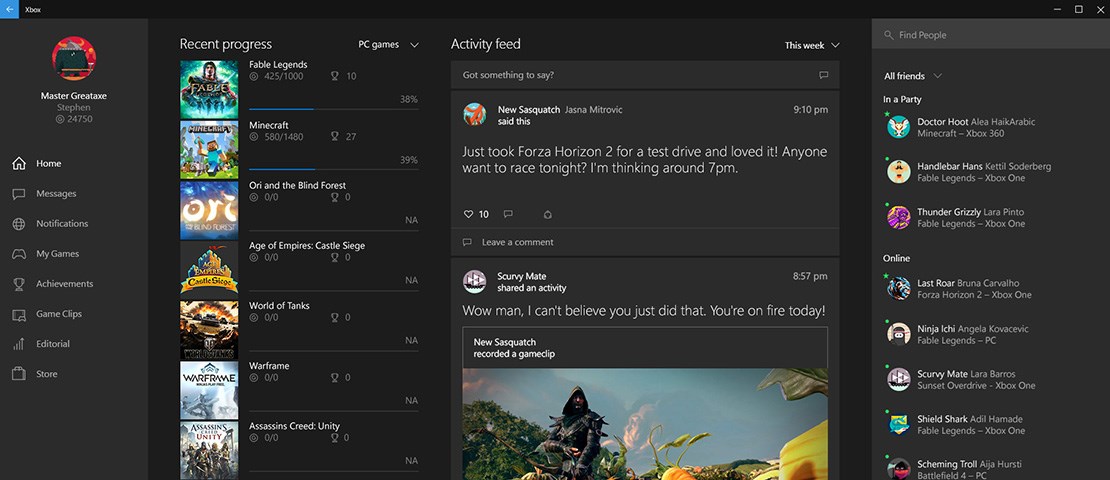Click New Sasquatch avatar in activity feed
Image resolution: width=1110 pixels, height=480 pixels.
click(x=474, y=114)
